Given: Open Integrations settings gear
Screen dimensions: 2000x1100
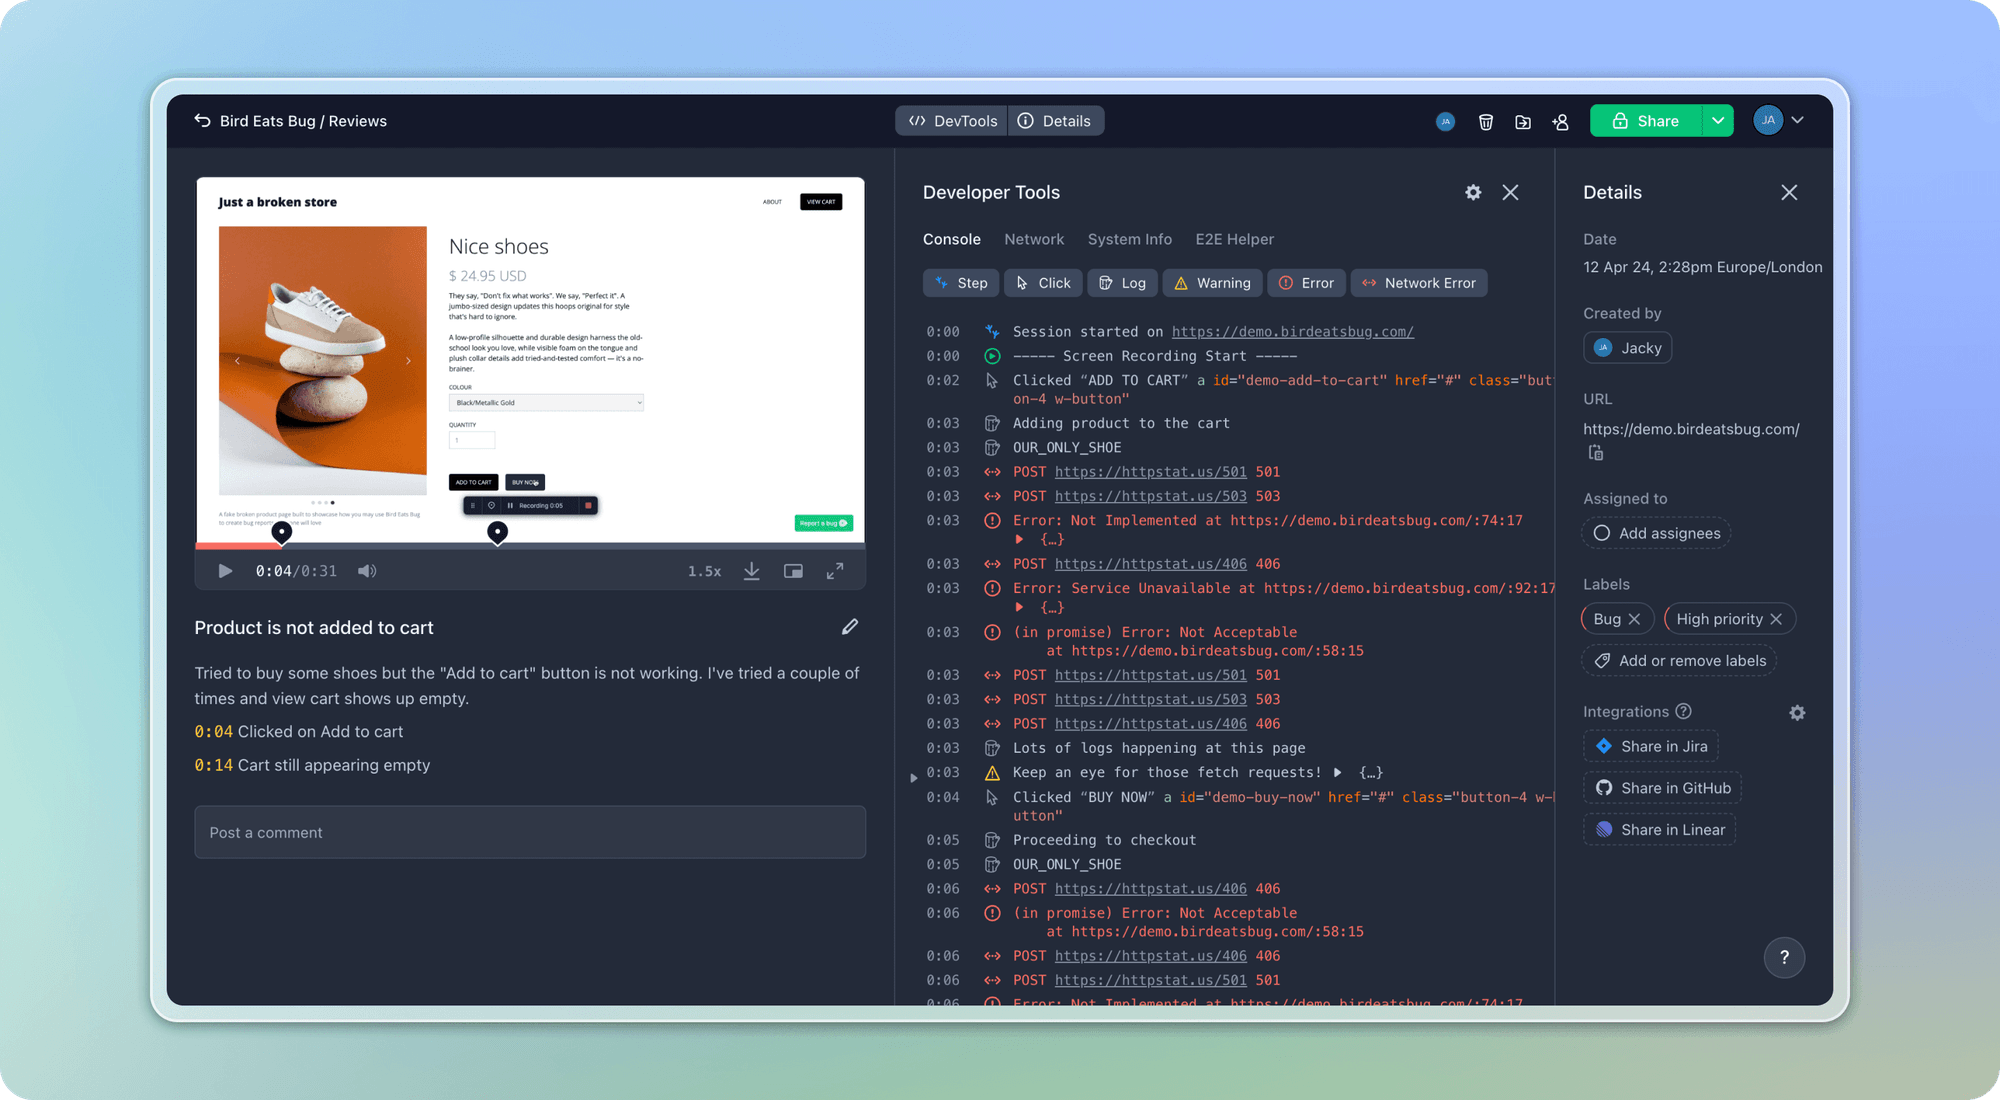Looking at the screenshot, I should coord(1798,712).
